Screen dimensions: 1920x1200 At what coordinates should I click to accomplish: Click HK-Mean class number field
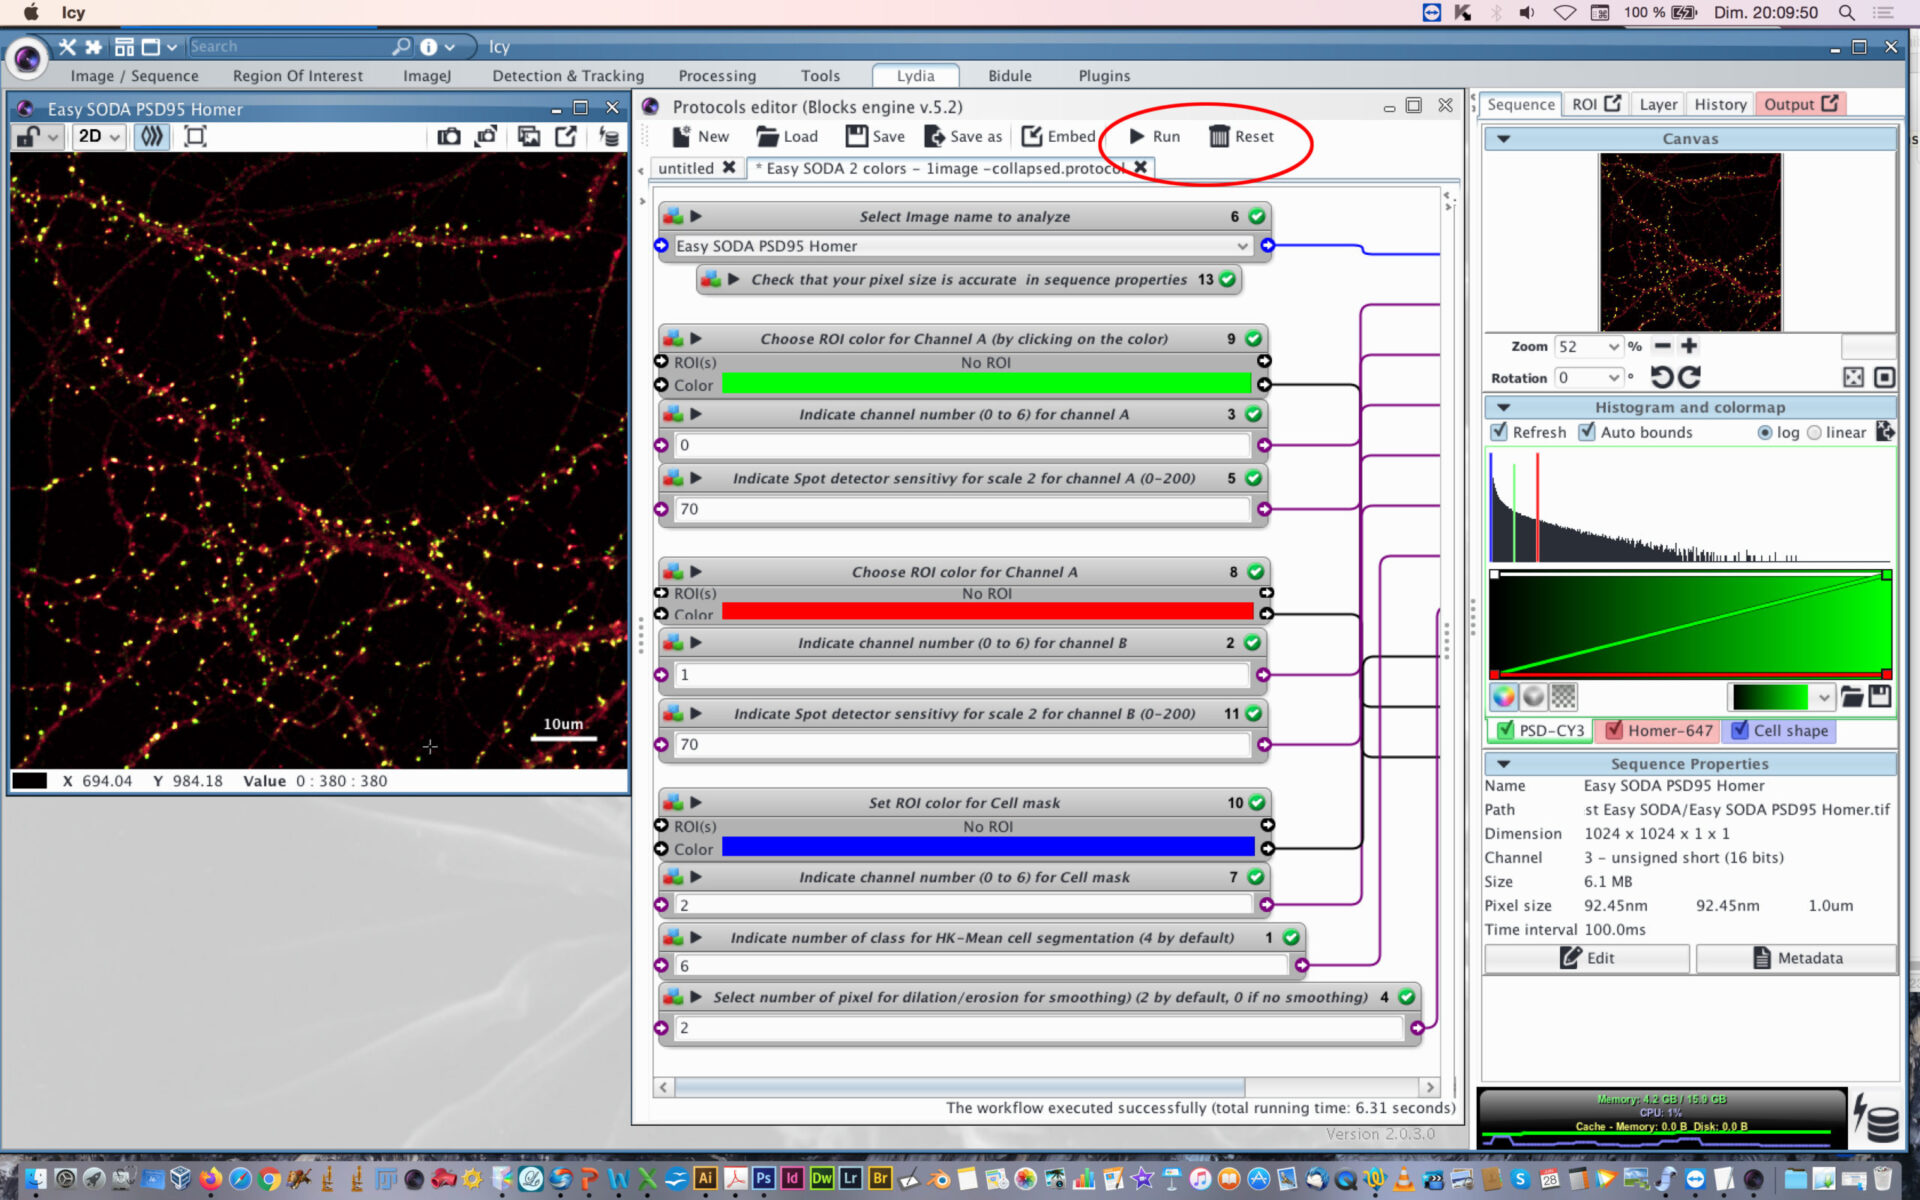pyautogui.click(x=982, y=965)
